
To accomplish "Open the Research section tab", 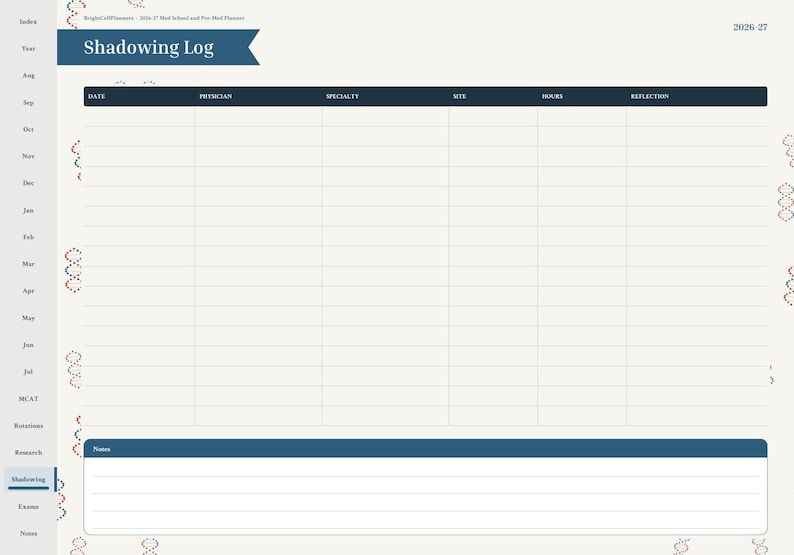I will (x=28, y=453).
